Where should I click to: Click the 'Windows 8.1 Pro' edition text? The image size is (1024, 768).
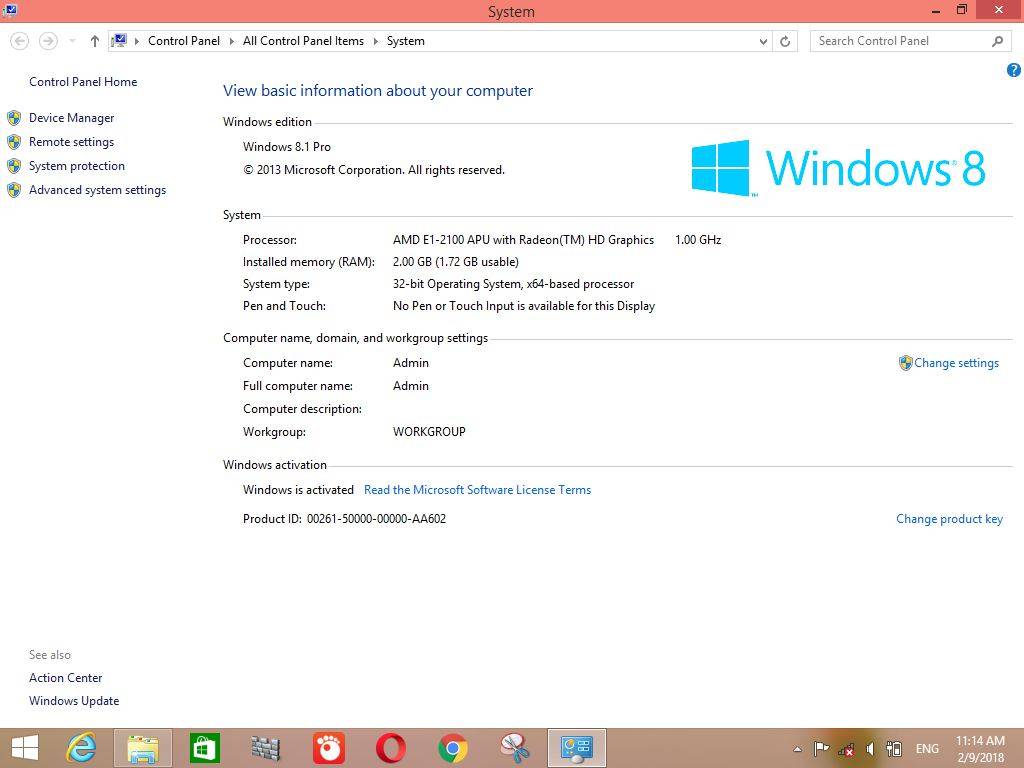point(287,147)
